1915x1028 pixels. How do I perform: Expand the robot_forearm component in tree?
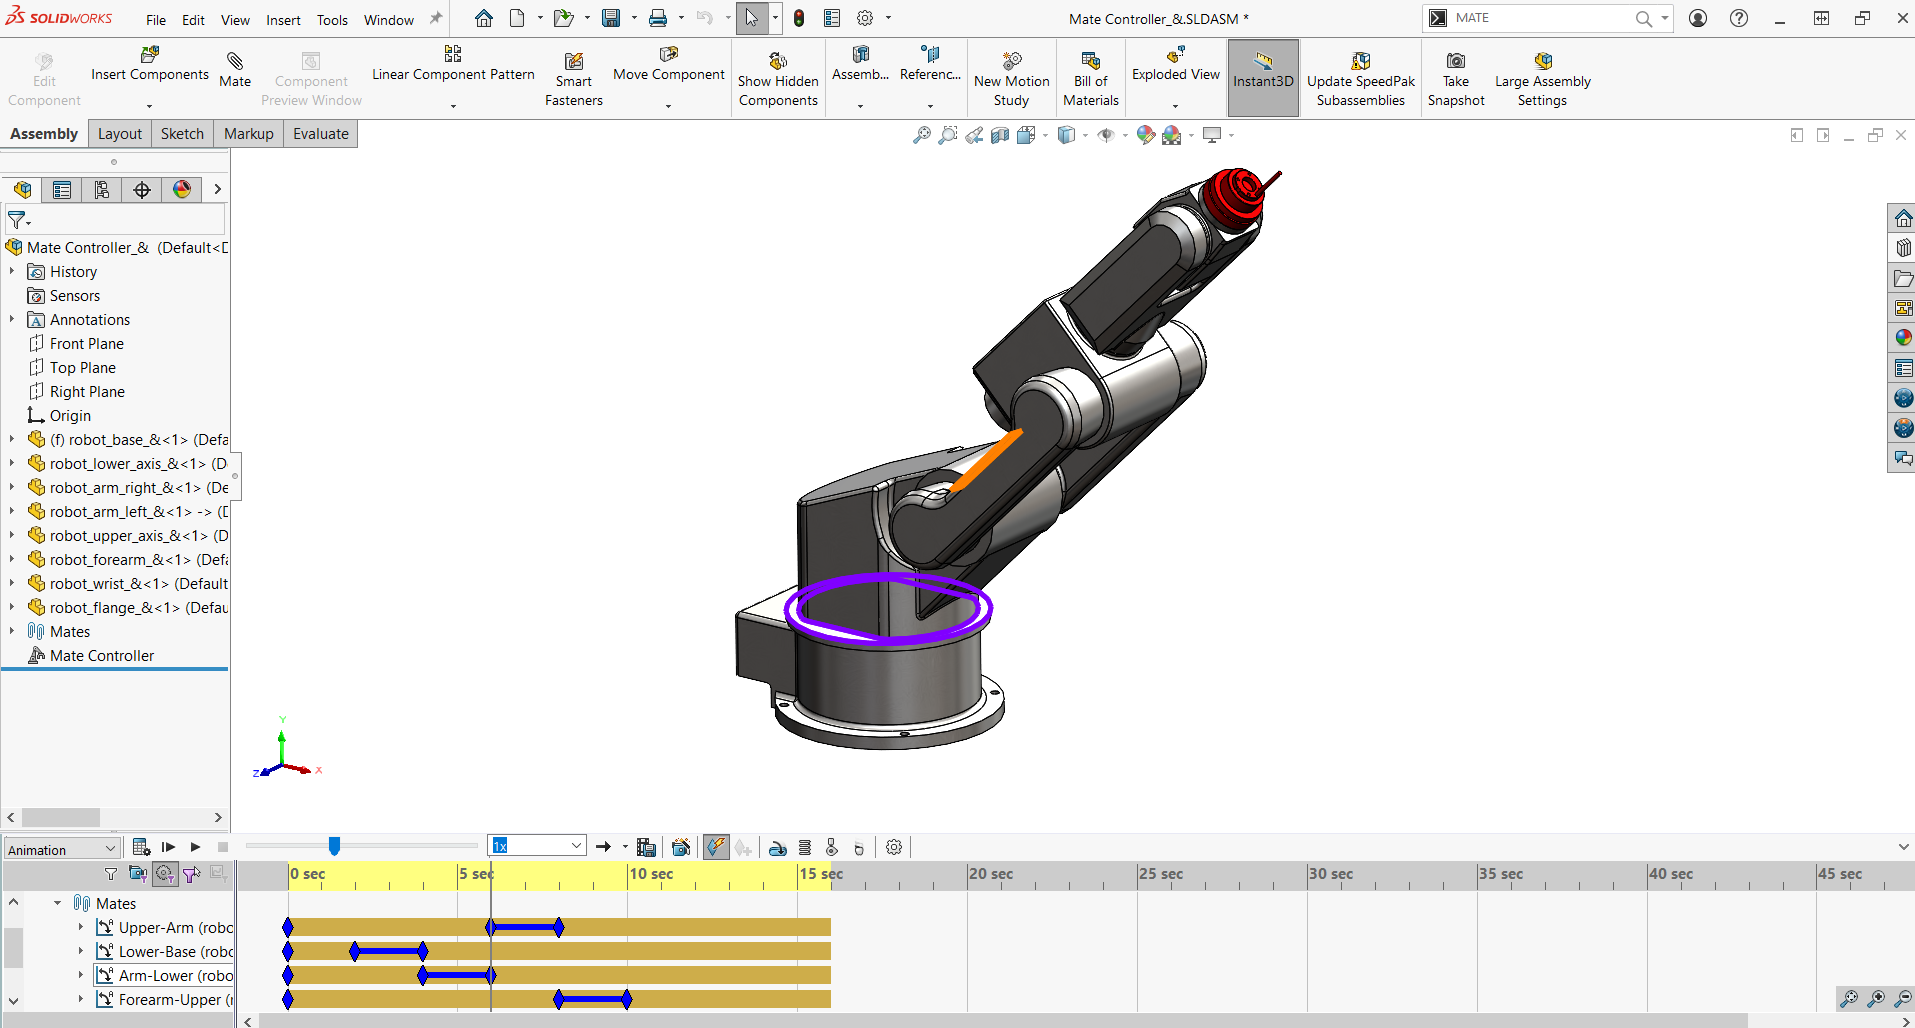tap(12, 560)
